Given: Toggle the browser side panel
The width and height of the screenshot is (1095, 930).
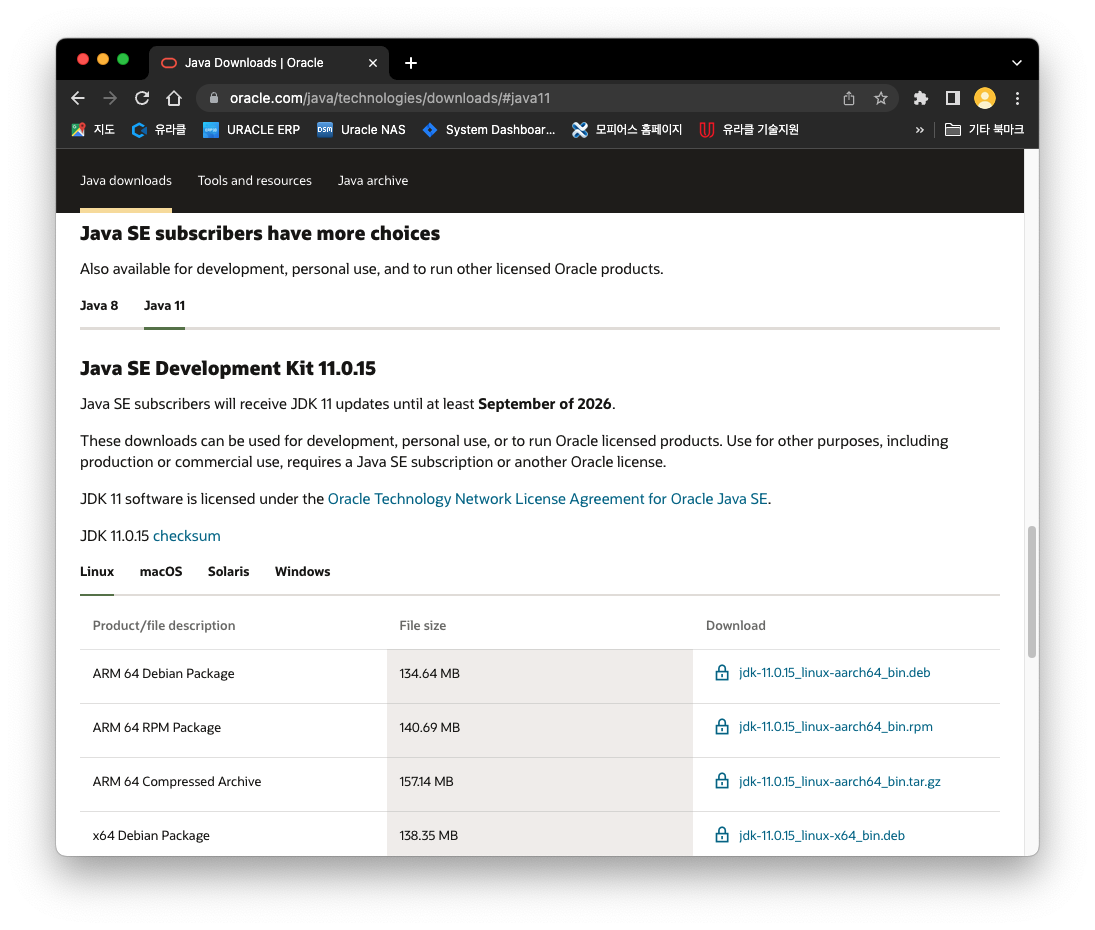Looking at the screenshot, I should click(x=953, y=98).
